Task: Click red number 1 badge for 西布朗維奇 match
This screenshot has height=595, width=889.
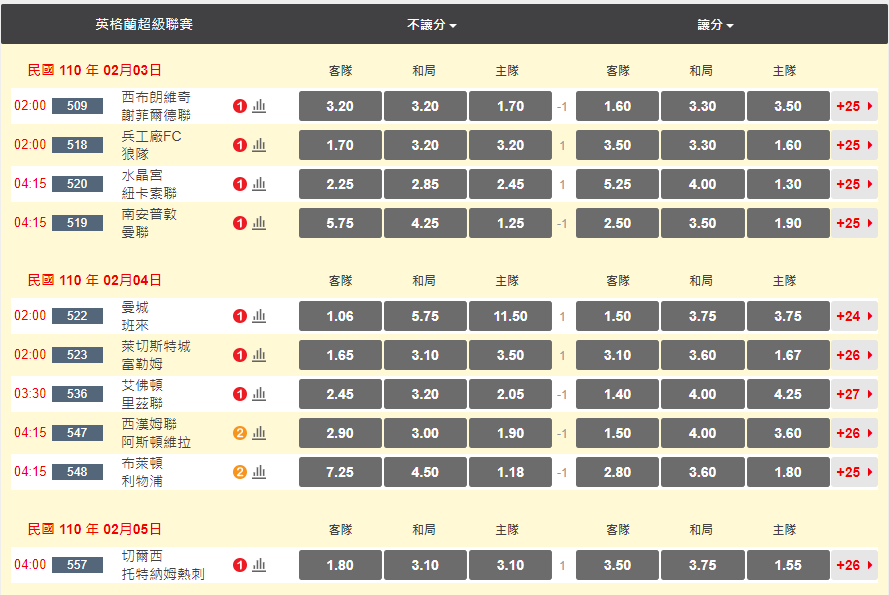Action: 240,106
